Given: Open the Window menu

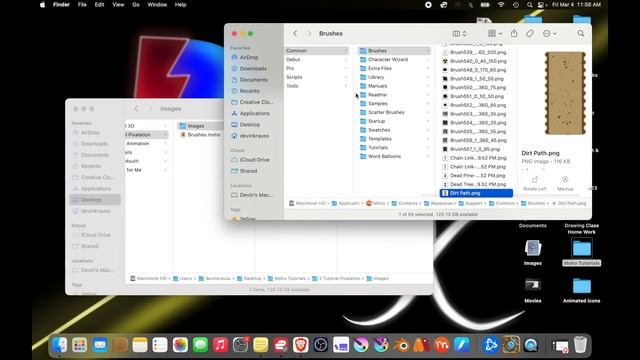Looking at the screenshot, I should 157,4.
